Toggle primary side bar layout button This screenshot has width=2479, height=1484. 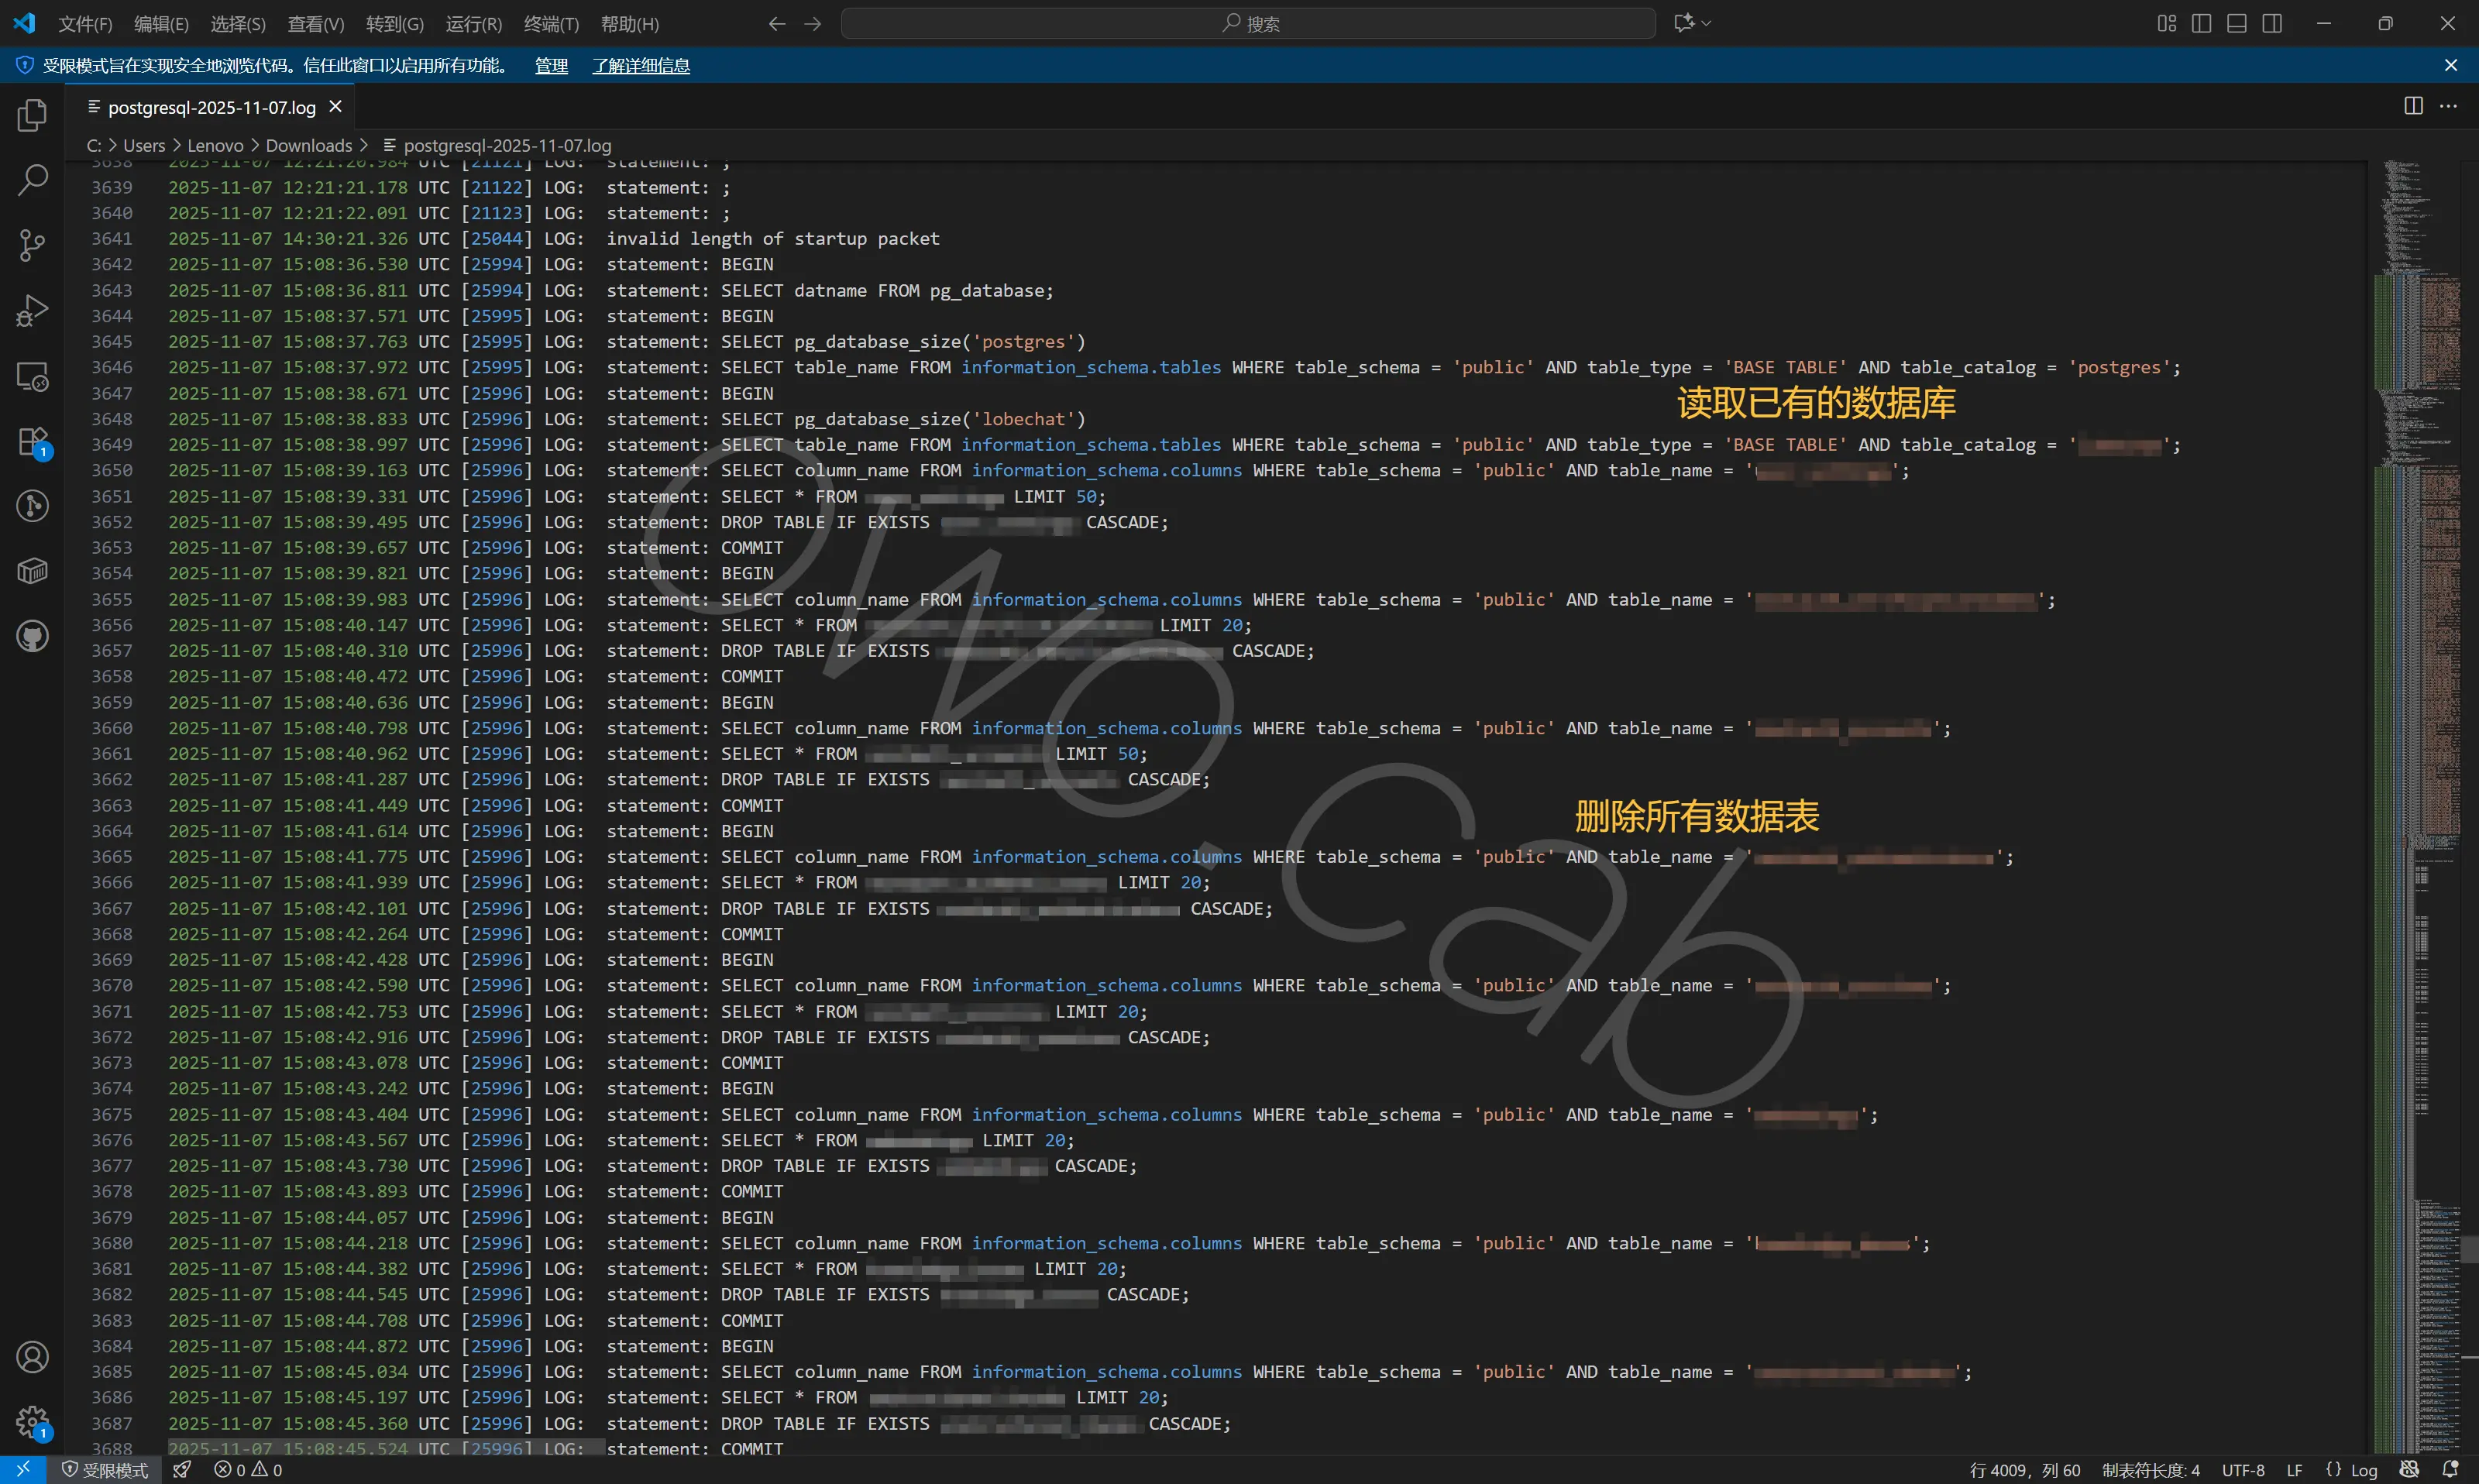[x=2201, y=23]
